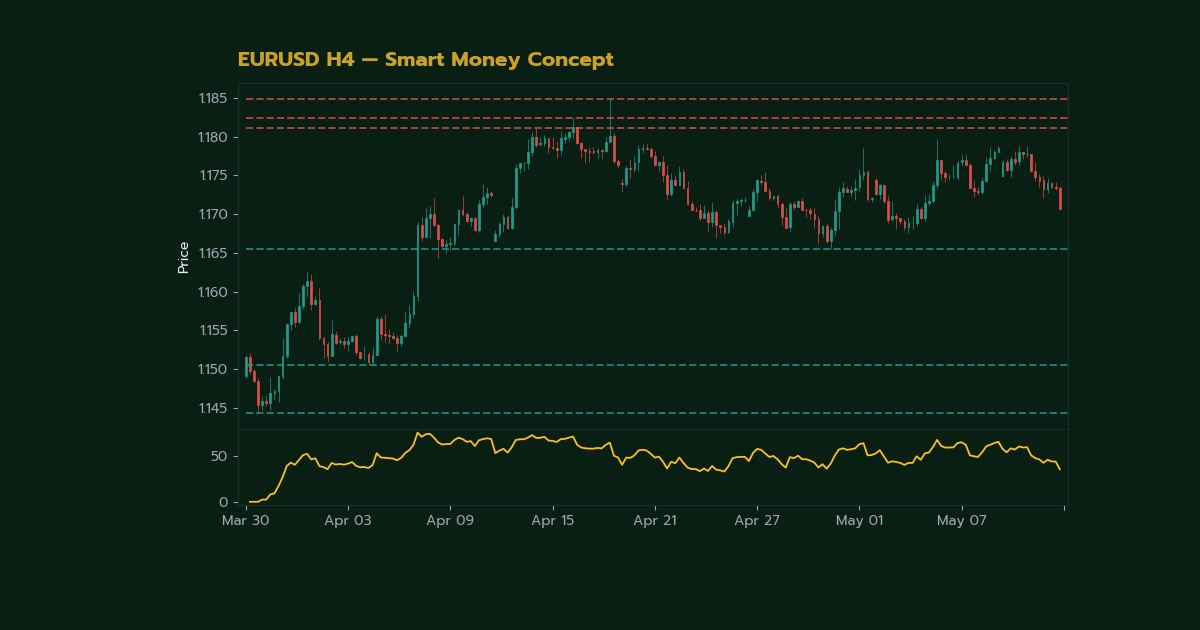Click the 1185 price axis tick

212,98
